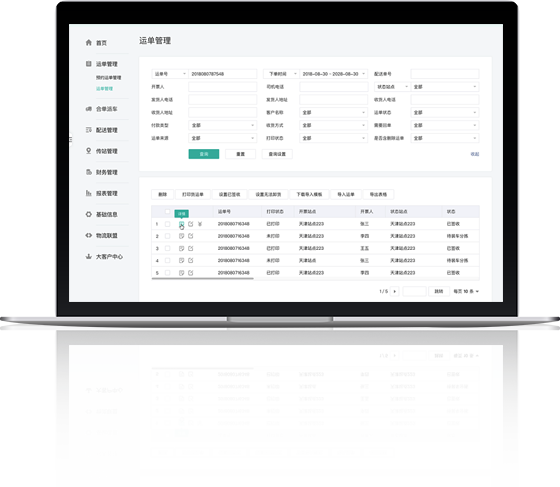Open the 每页 10 条 page size dropdown
This screenshot has height=487, width=560.
pyautogui.click(x=466, y=291)
